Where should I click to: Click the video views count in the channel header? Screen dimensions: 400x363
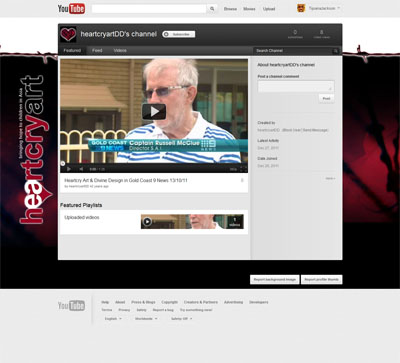(322, 34)
